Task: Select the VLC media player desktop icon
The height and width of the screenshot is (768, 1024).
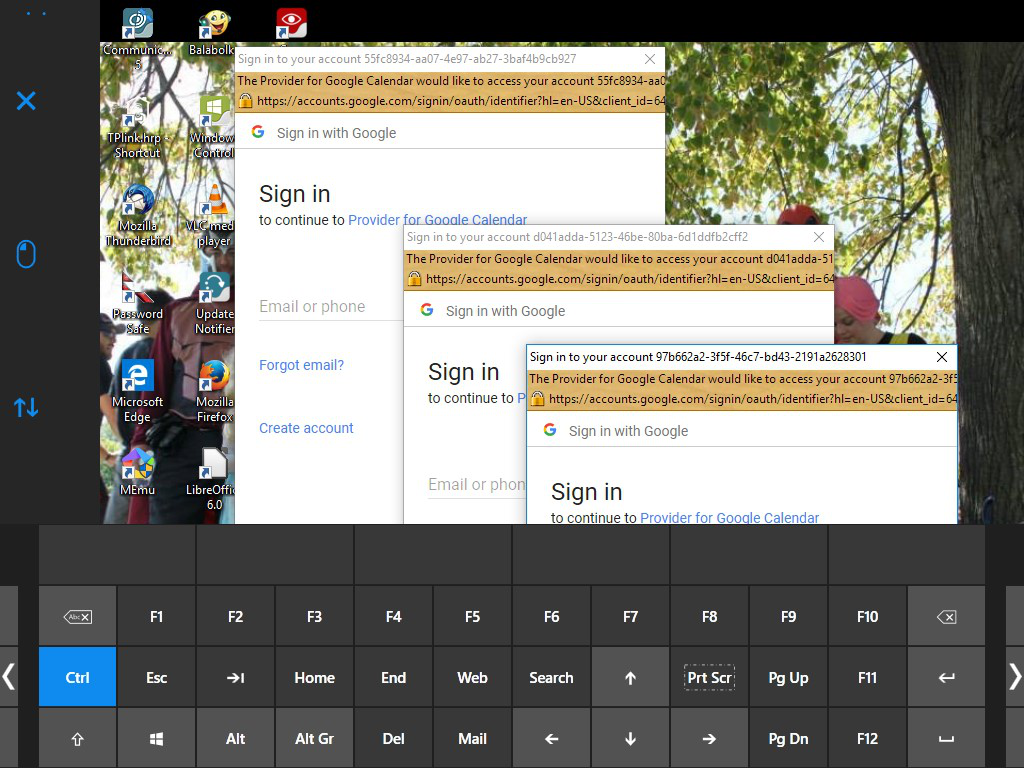Action: 210,216
